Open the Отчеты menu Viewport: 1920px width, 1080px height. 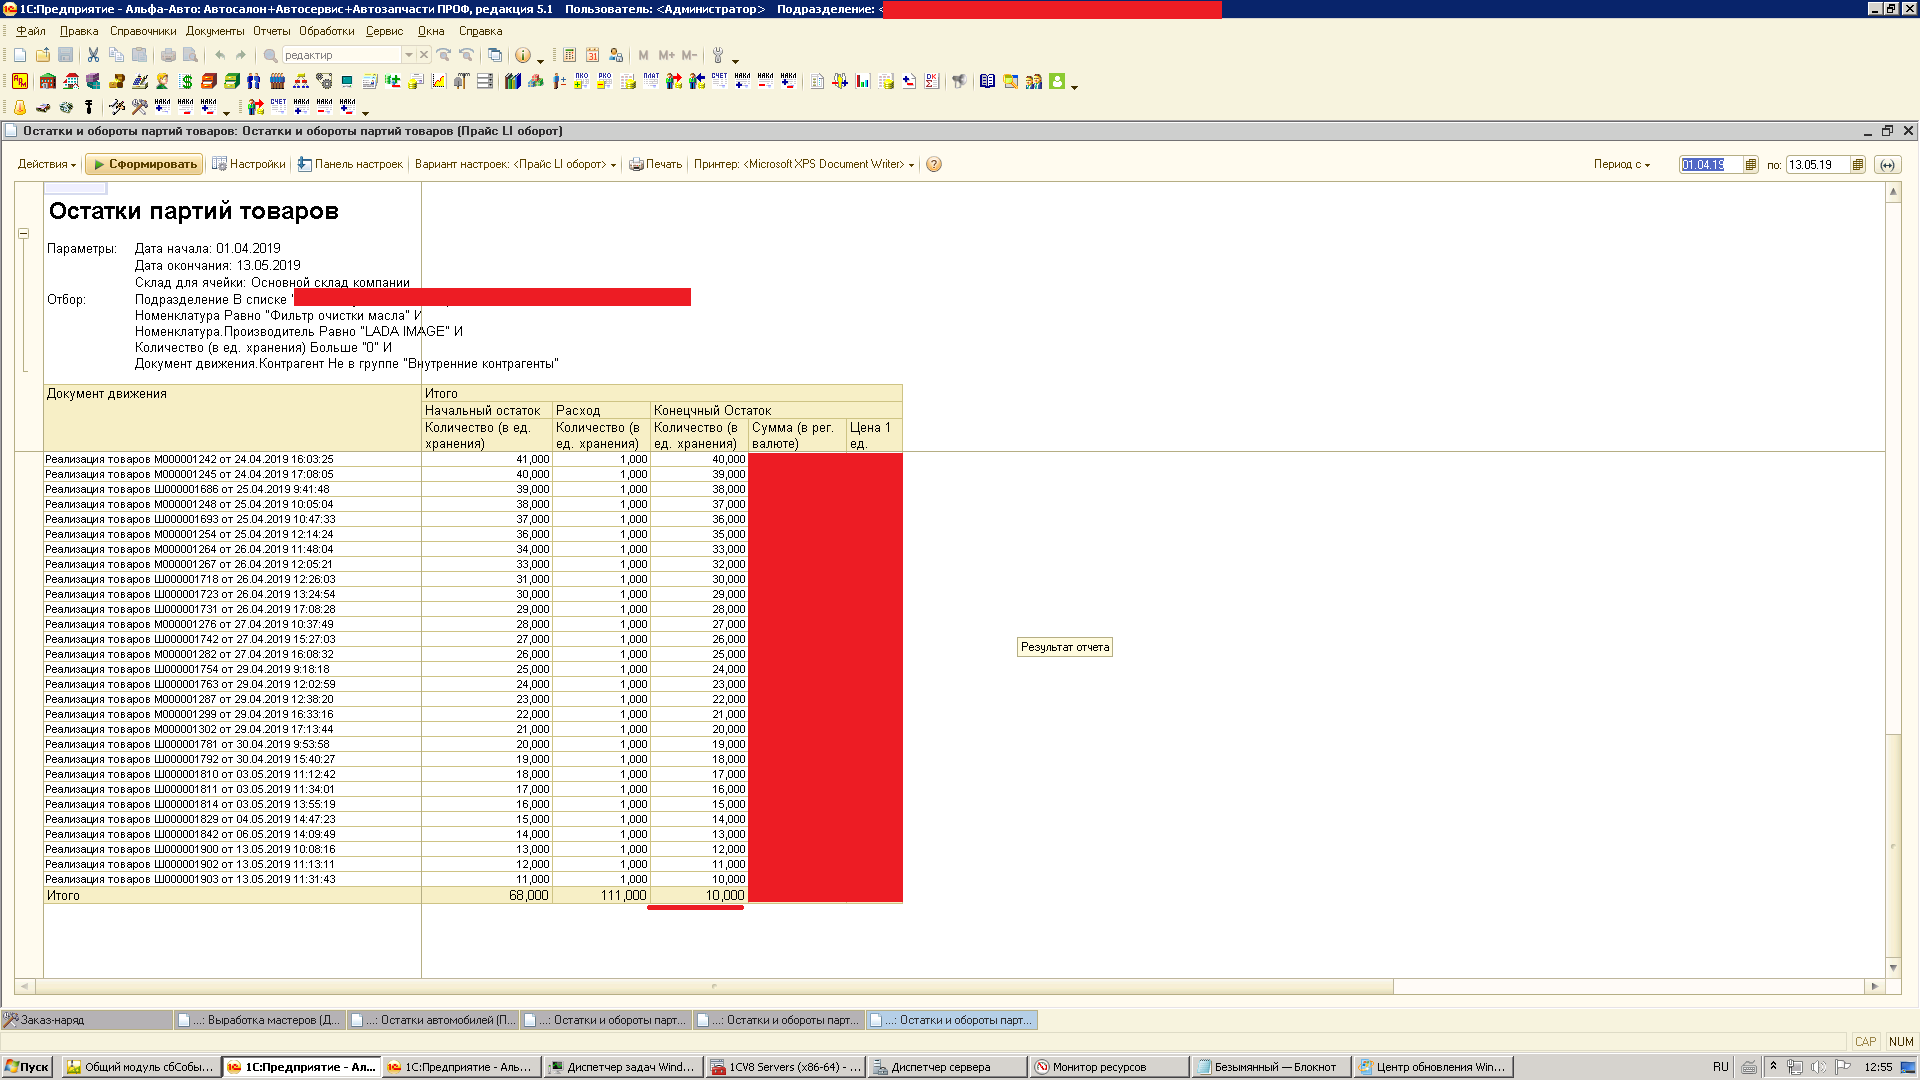tap(271, 31)
